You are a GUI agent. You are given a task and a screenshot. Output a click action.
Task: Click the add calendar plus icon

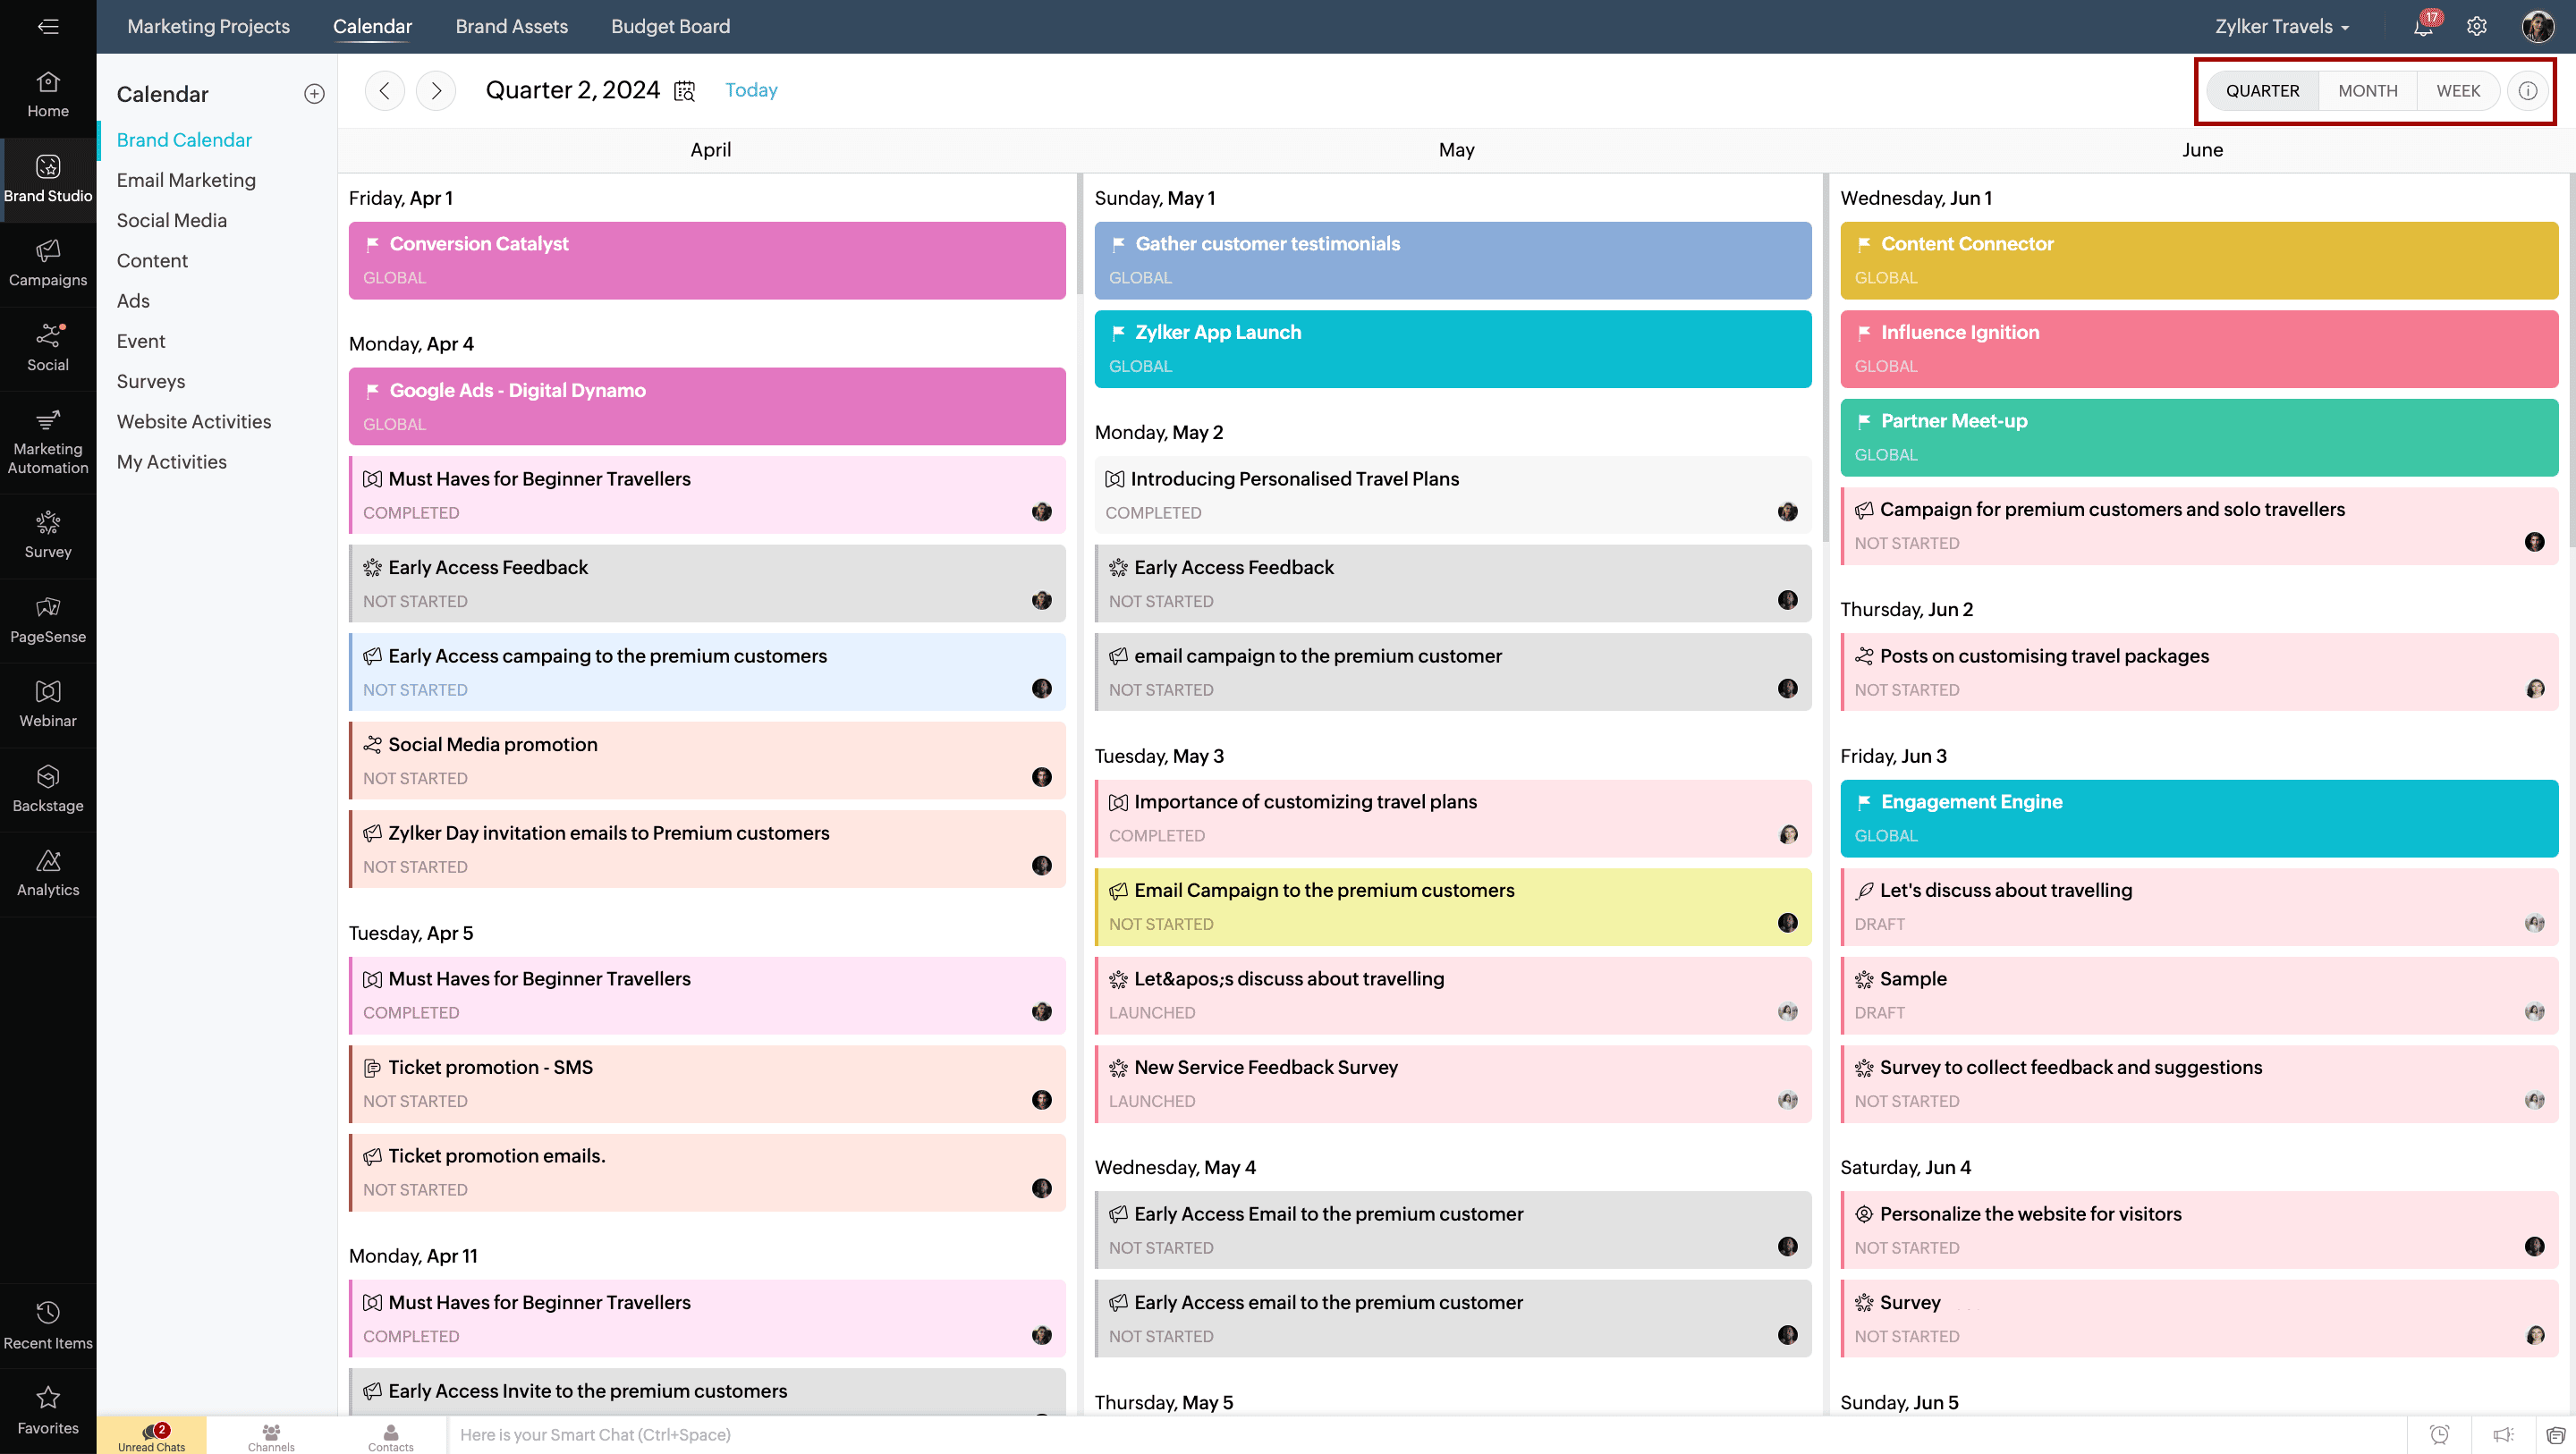314,94
